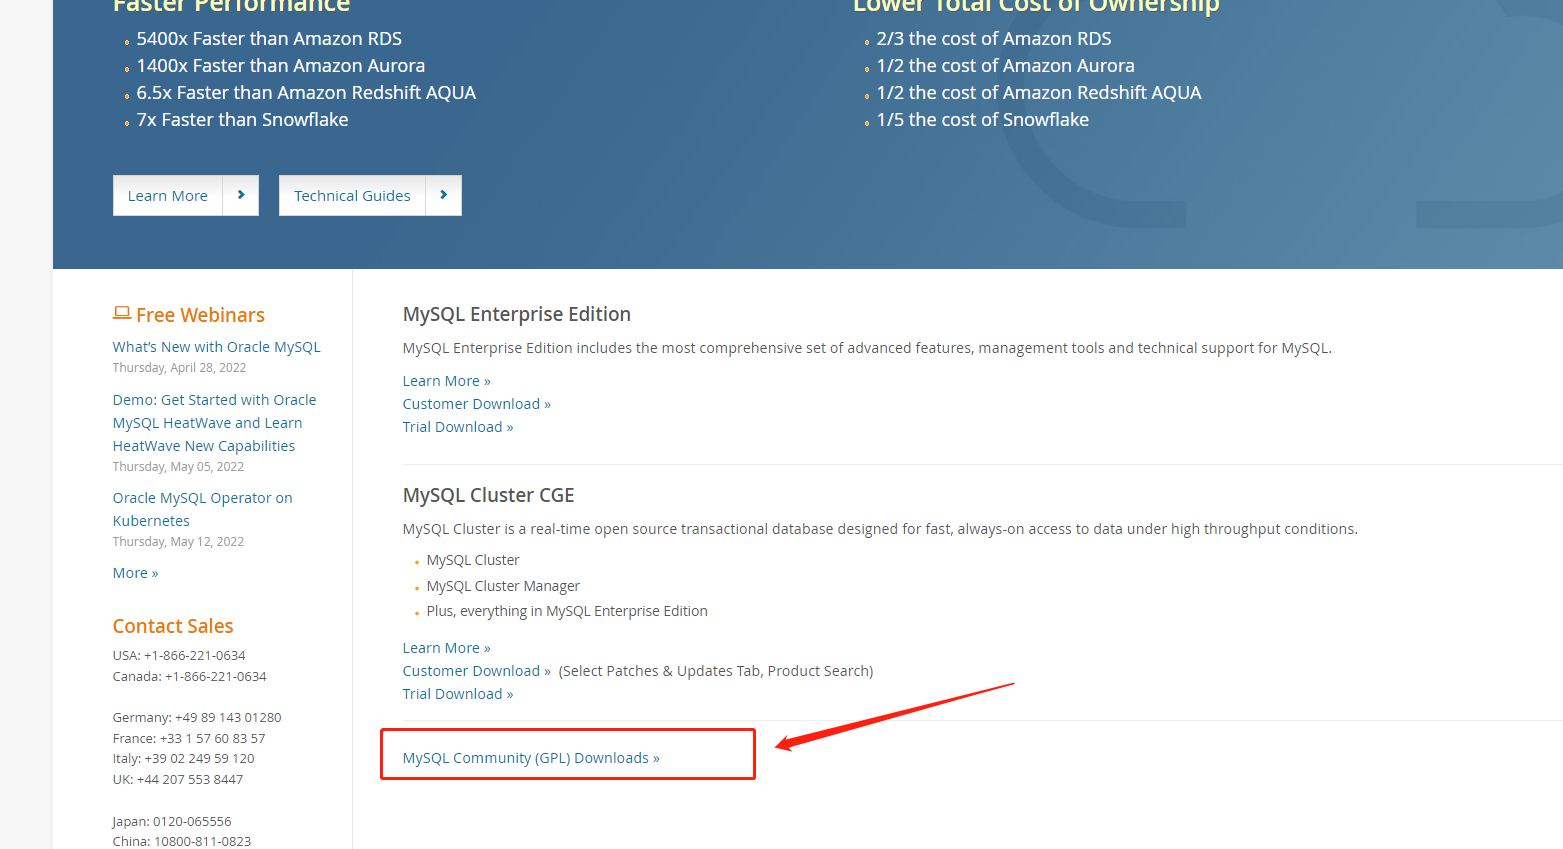The width and height of the screenshot is (1563, 849).
Task: Click the Italy: +39 02 249 59 120 number
Action: point(184,759)
